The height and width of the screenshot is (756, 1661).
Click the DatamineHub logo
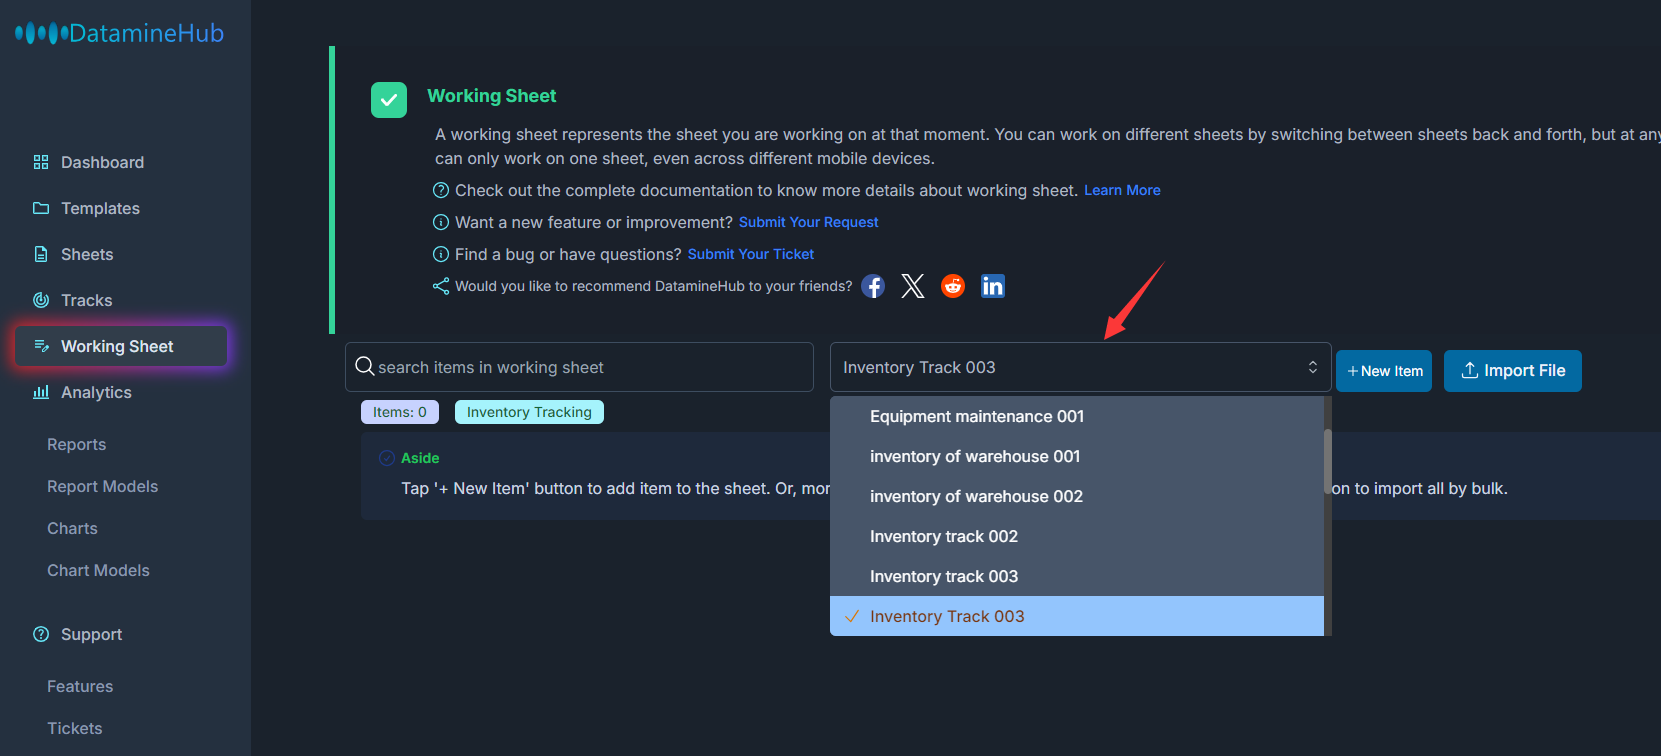coord(119,33)
